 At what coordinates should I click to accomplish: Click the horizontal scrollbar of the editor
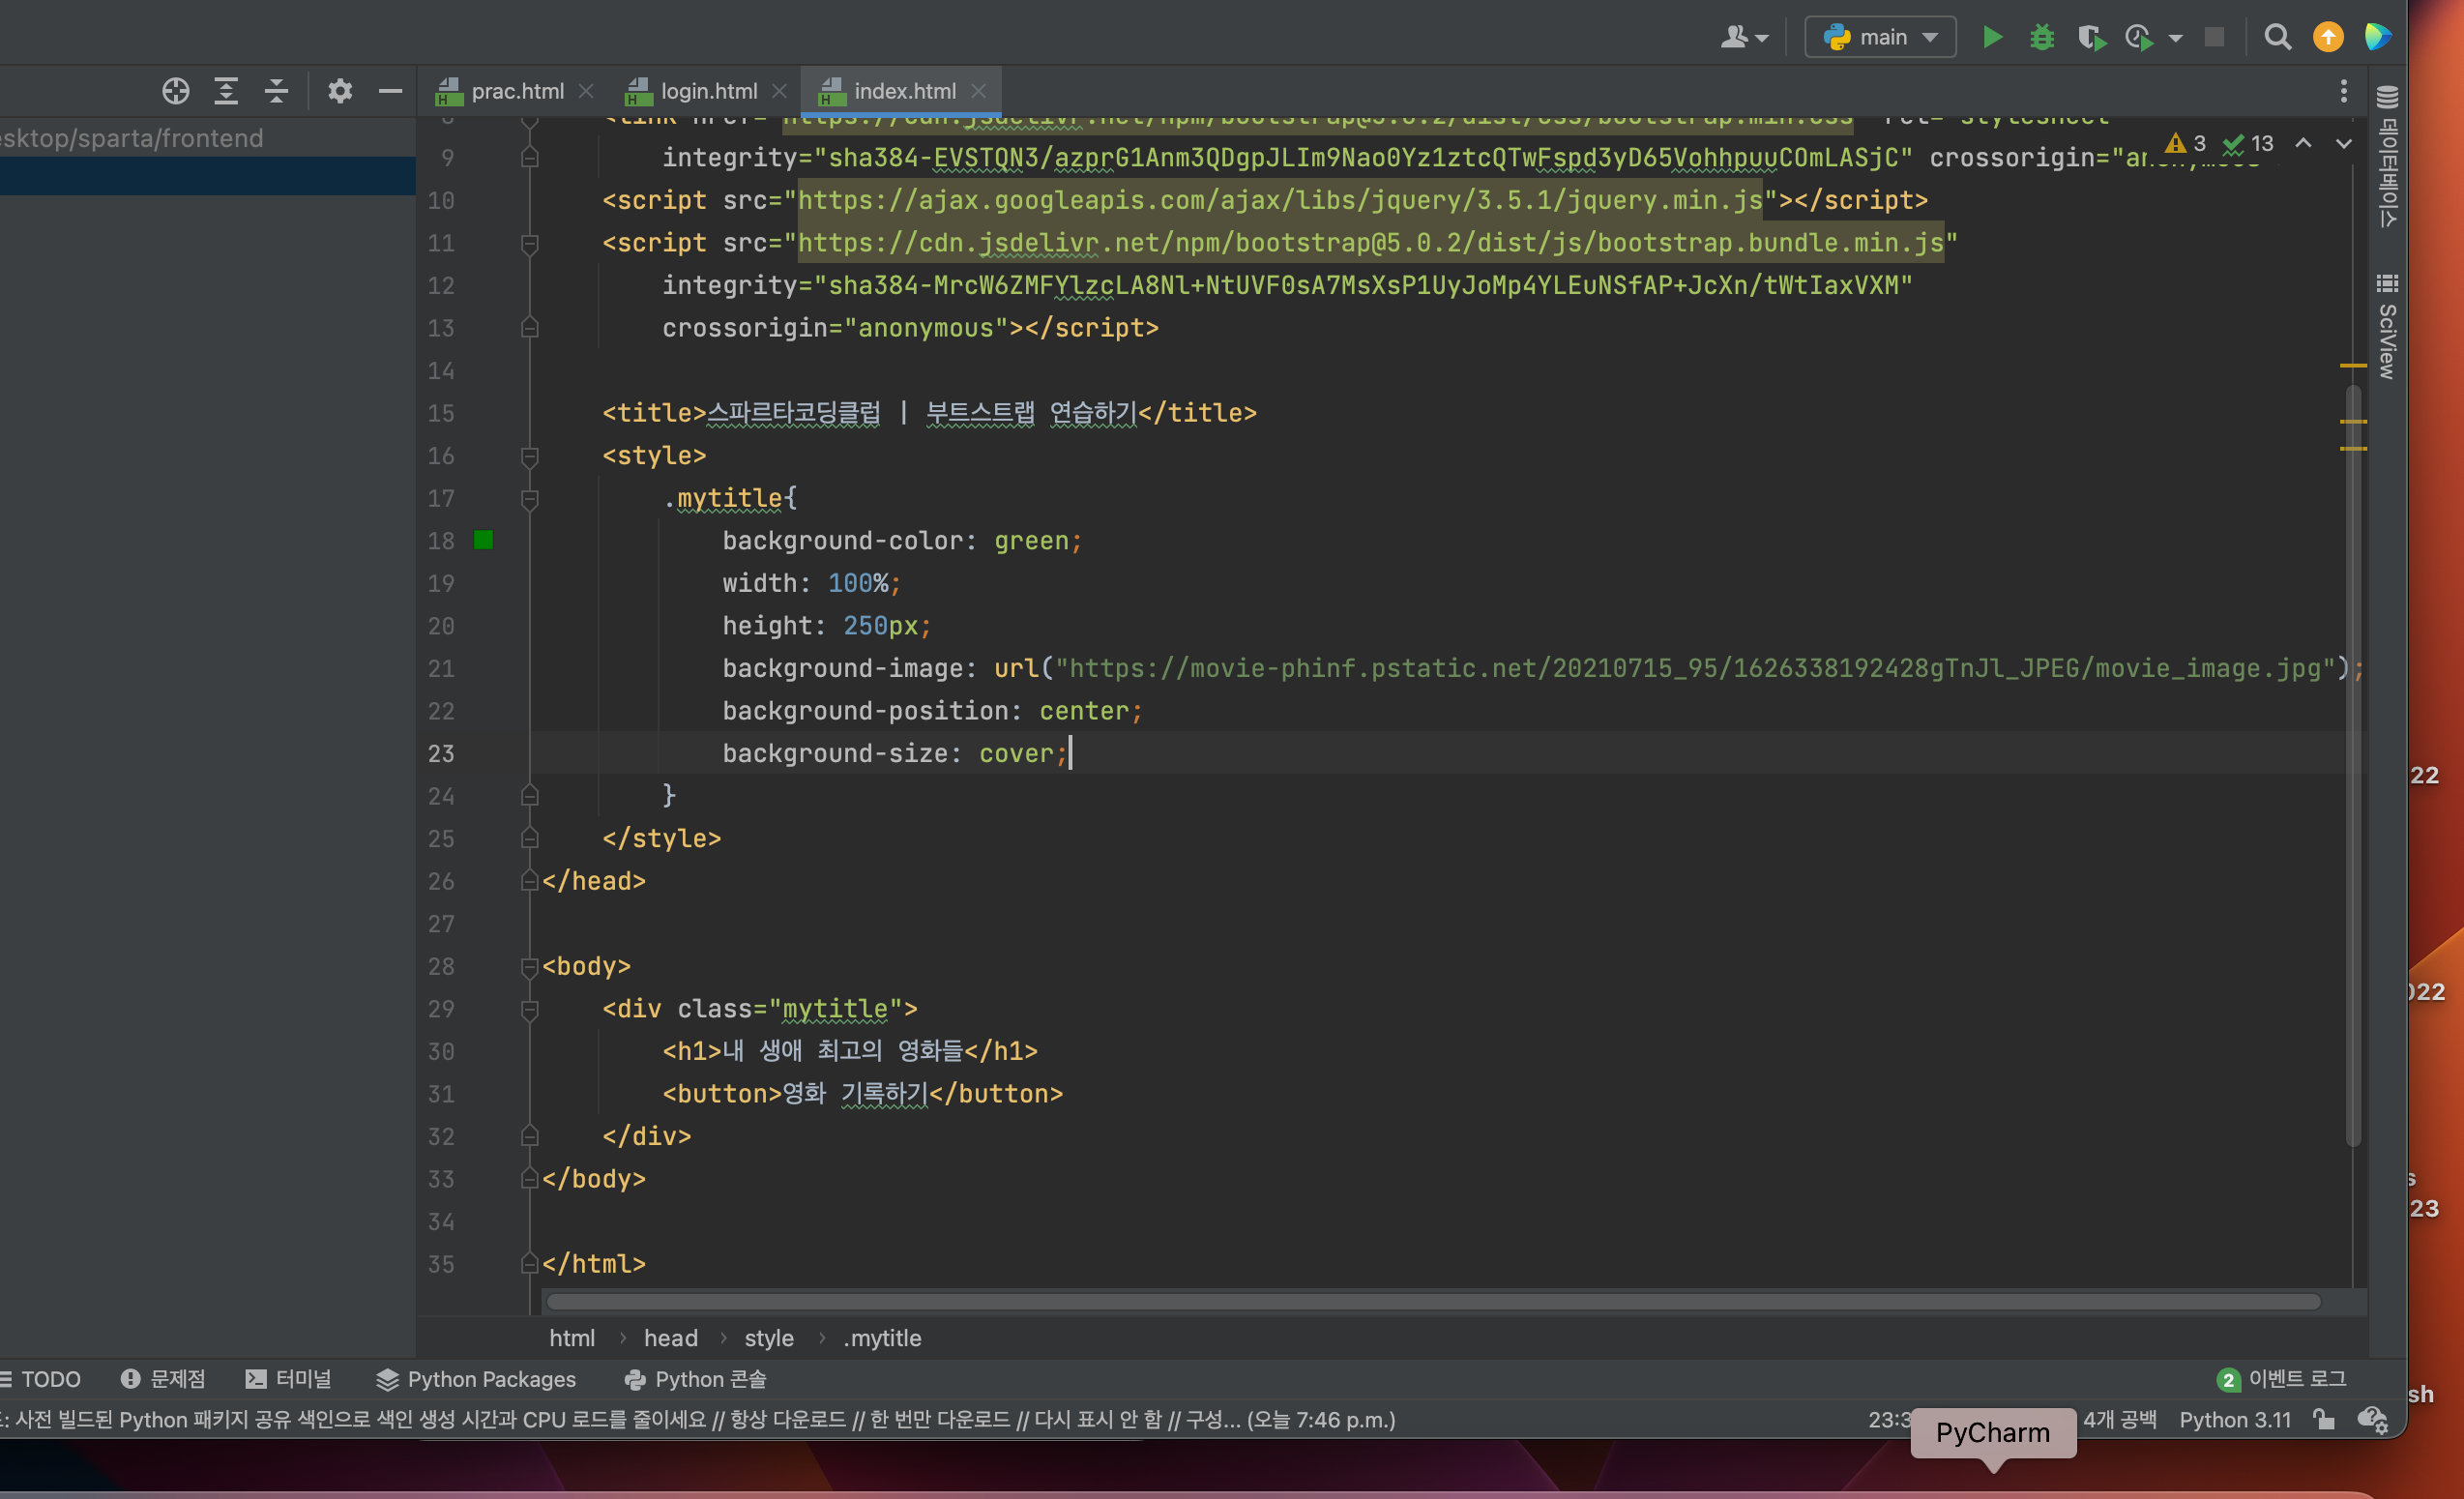click(1433, 1301)
